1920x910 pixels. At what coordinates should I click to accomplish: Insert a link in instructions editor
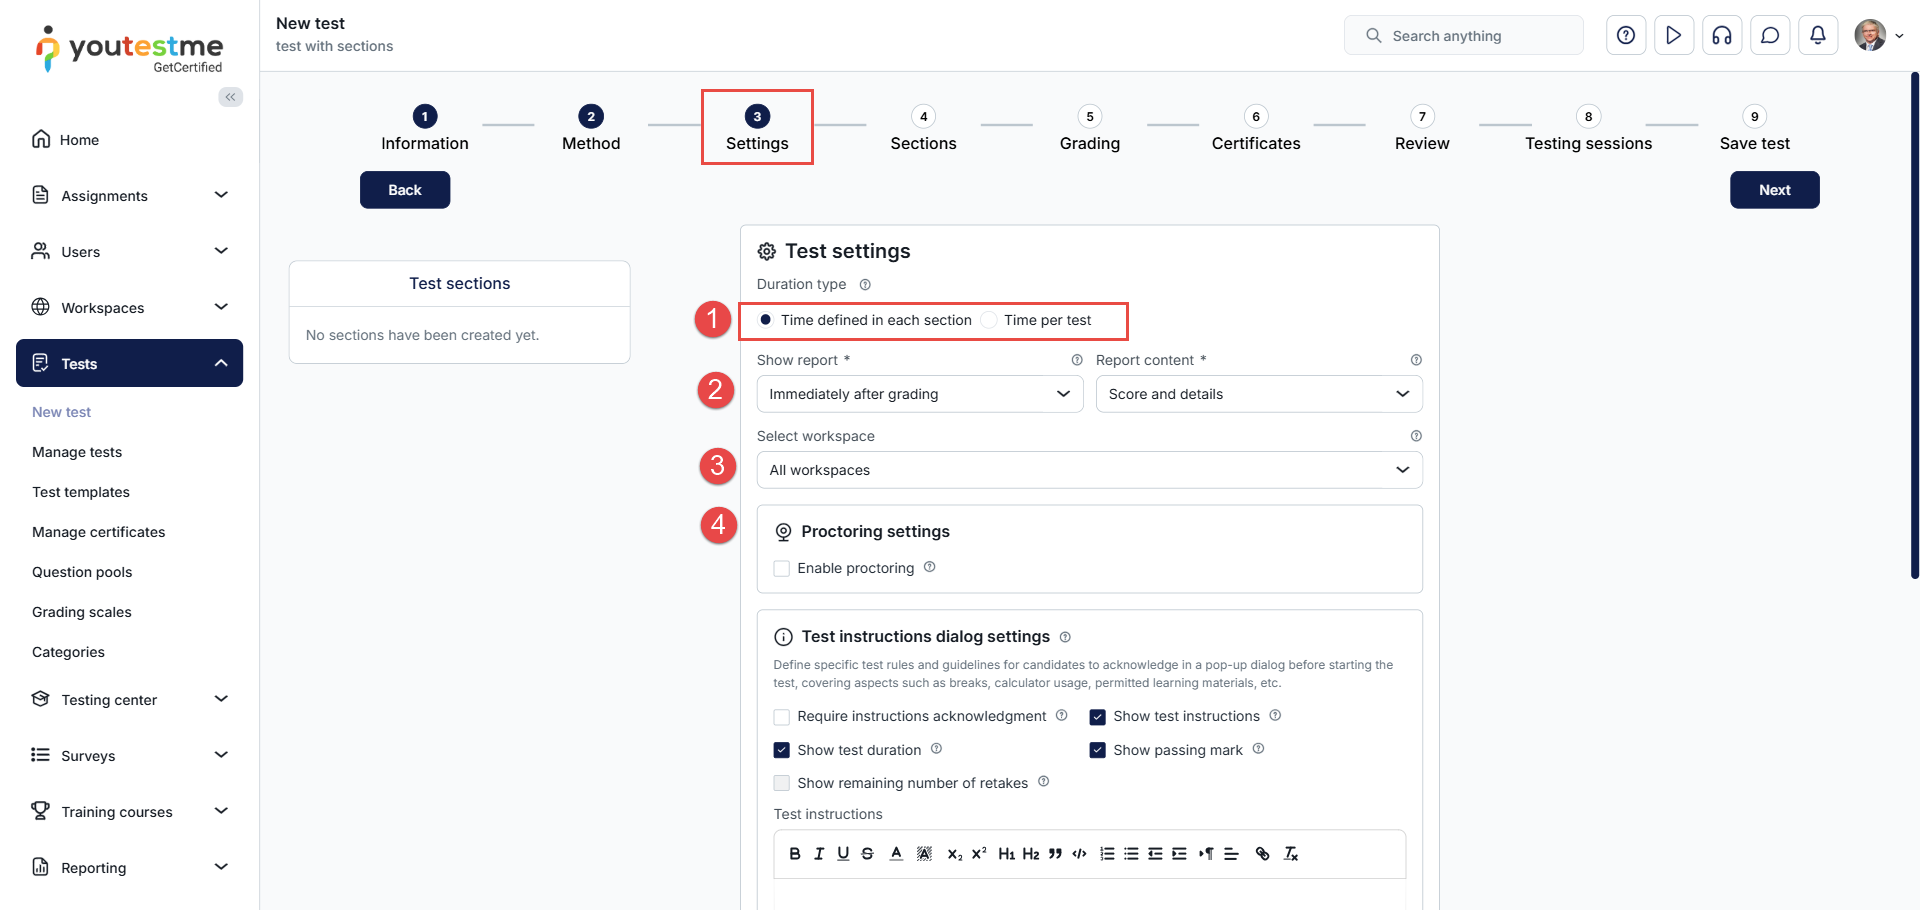tap(1262, 854)
